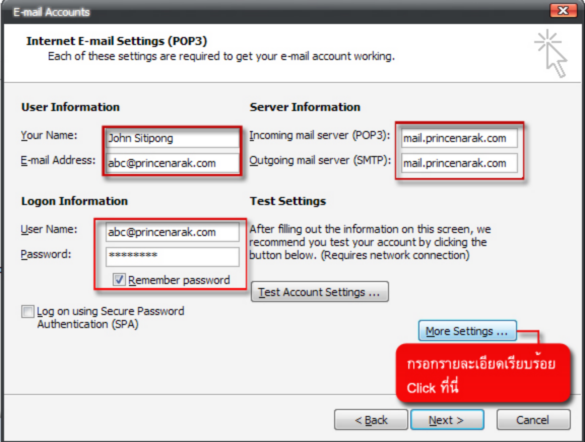Click the Your Name label
The image size is (585, 442).
coord(49,135)
